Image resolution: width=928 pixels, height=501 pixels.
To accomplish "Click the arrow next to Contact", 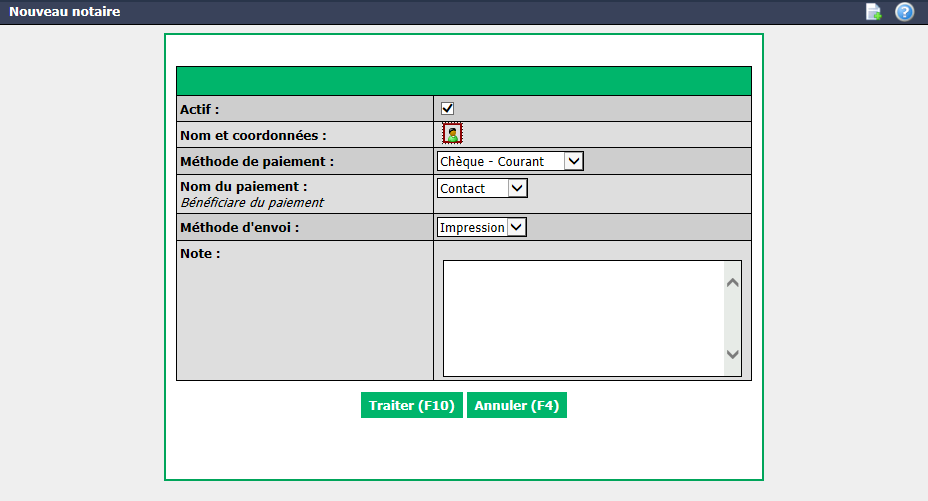I will [x=517, y=188].
